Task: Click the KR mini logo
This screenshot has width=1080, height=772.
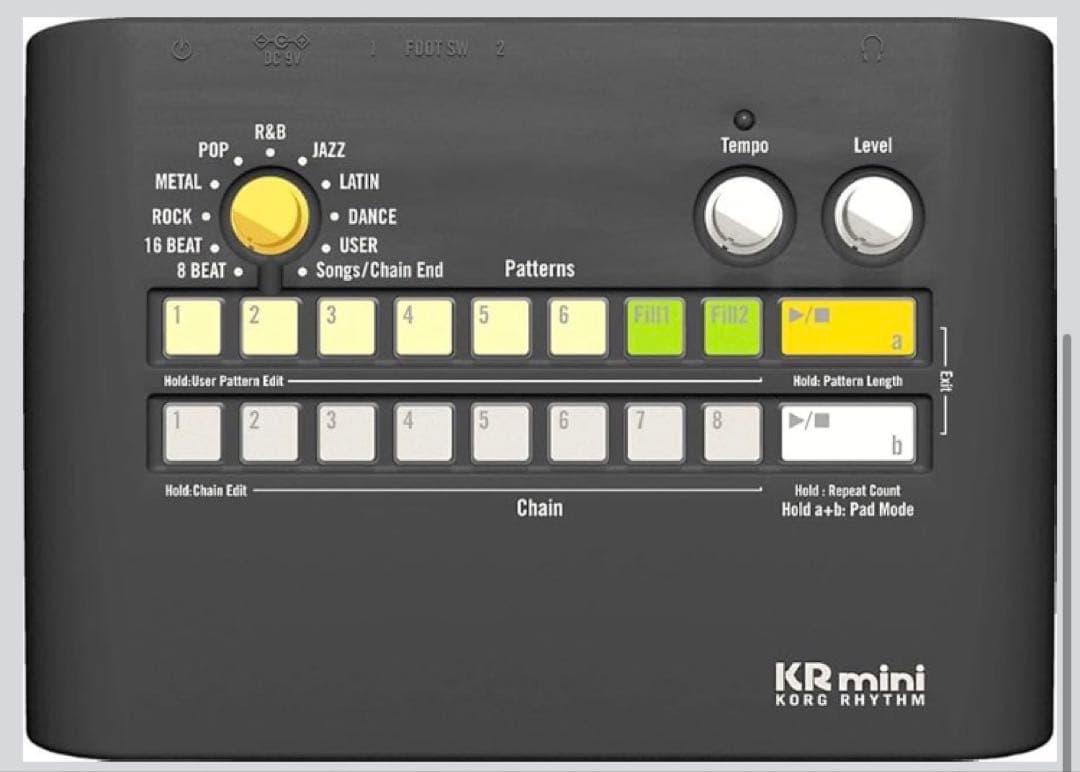Action: coord(850,676)
